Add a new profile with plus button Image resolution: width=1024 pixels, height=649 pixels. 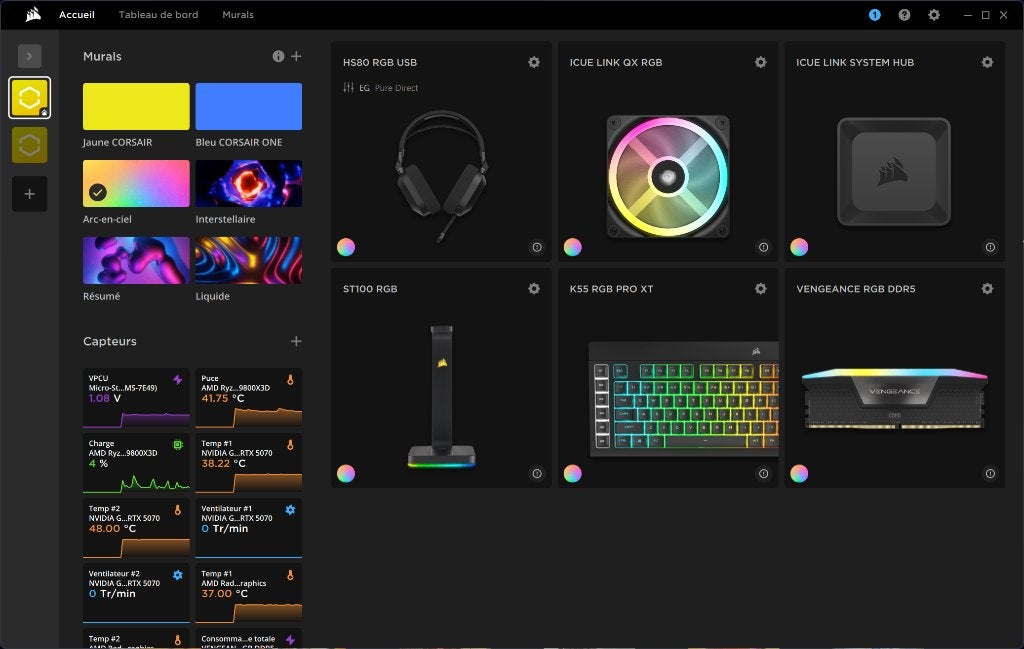pyautogui.click(x=29, y=194)
